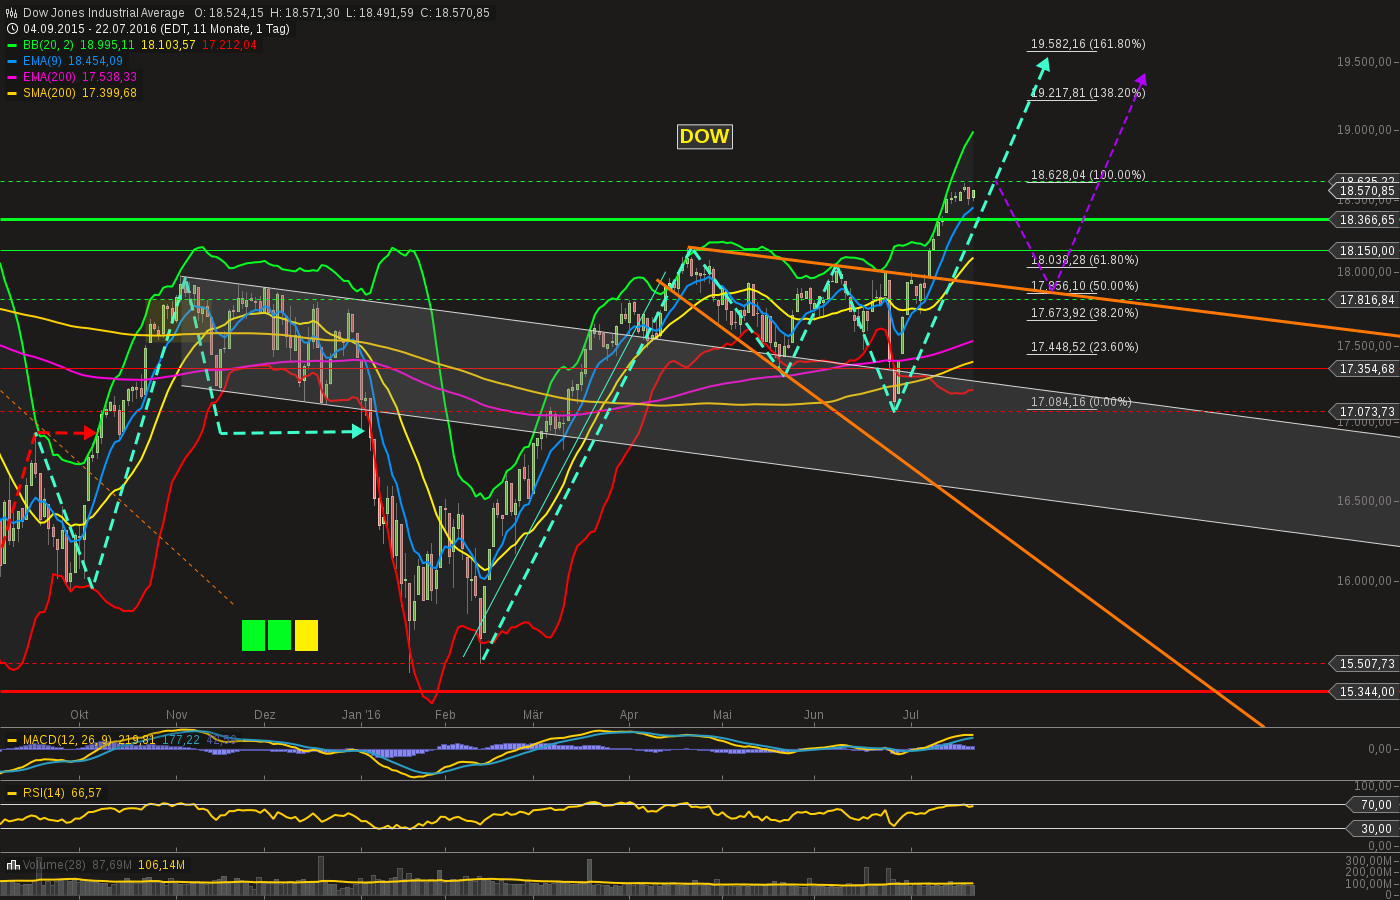Click the yellow dash icon in the RSI panel
1400x900 pixels.
(12, 792)
